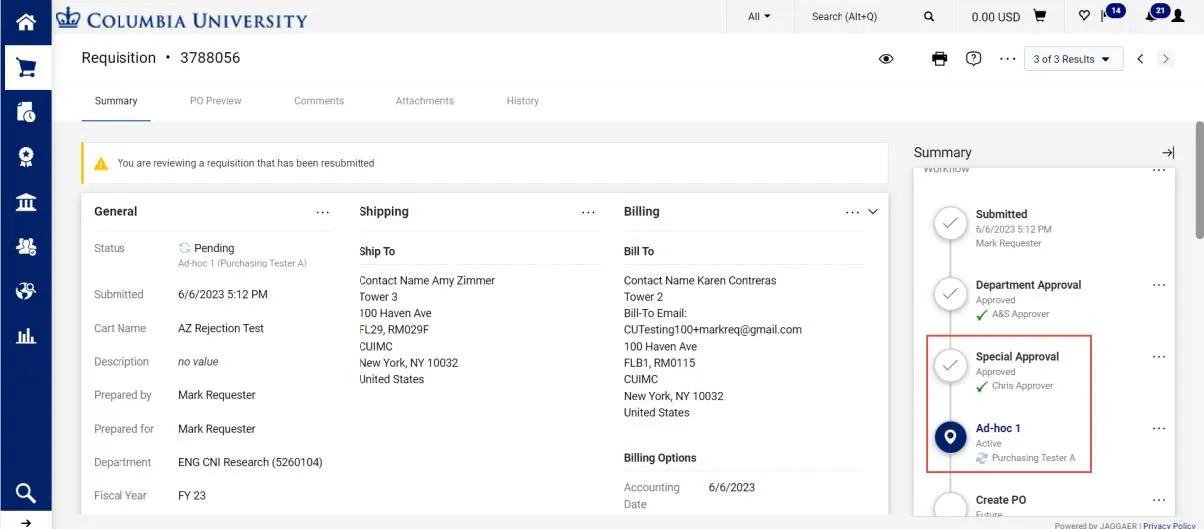Open the Sourcing globe sidebar icon
The image size is (1204, 529).
point(26,291)
